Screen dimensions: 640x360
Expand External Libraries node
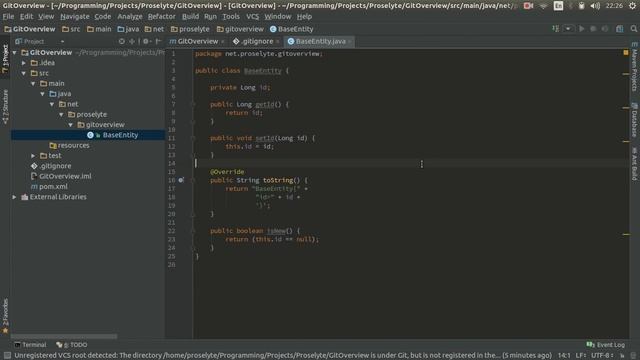15,197
